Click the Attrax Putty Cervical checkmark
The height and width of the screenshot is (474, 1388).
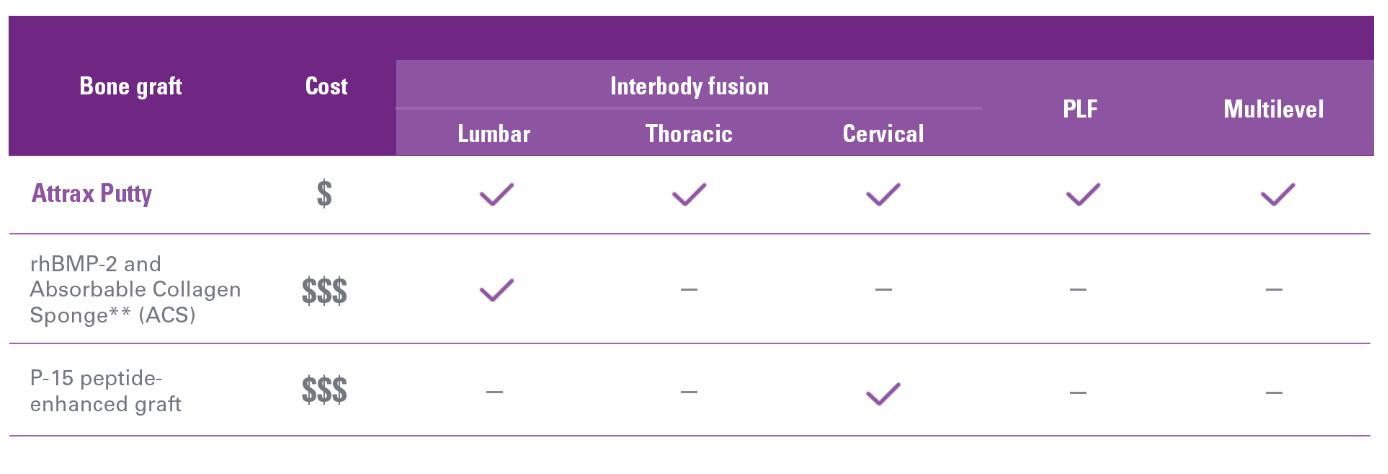point(883,194)
